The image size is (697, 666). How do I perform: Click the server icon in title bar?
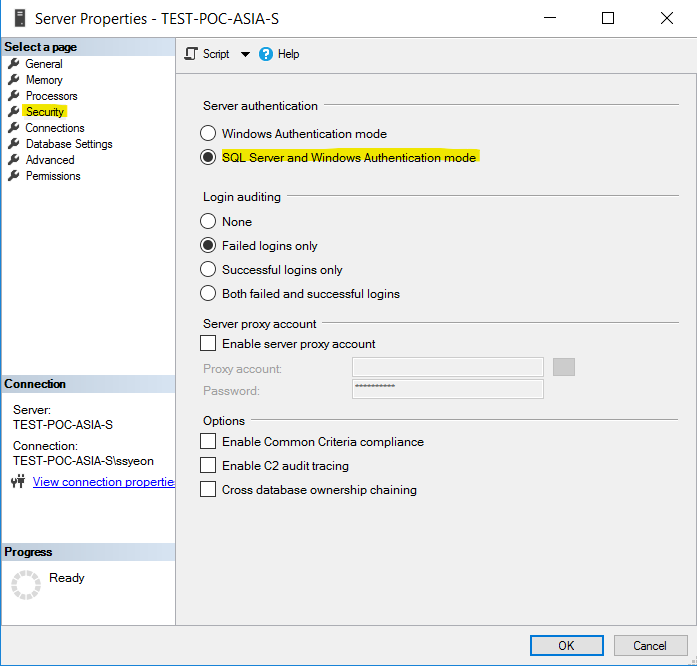coord(20,19)
